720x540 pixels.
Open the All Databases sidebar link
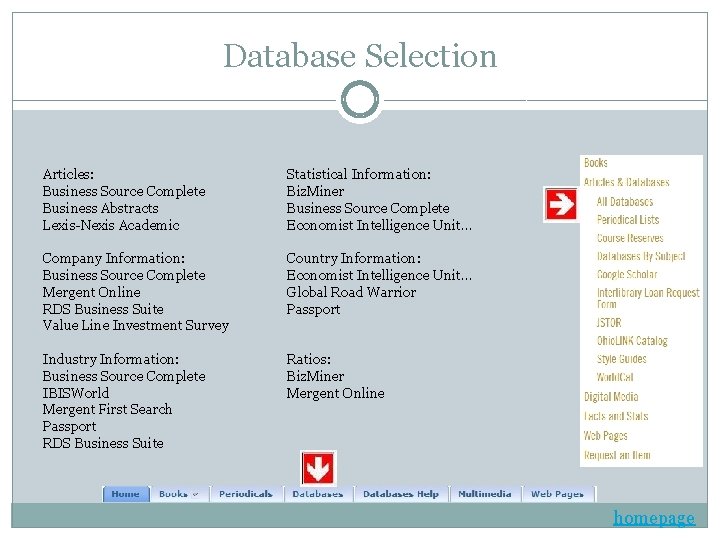click(x=624, y=202)
